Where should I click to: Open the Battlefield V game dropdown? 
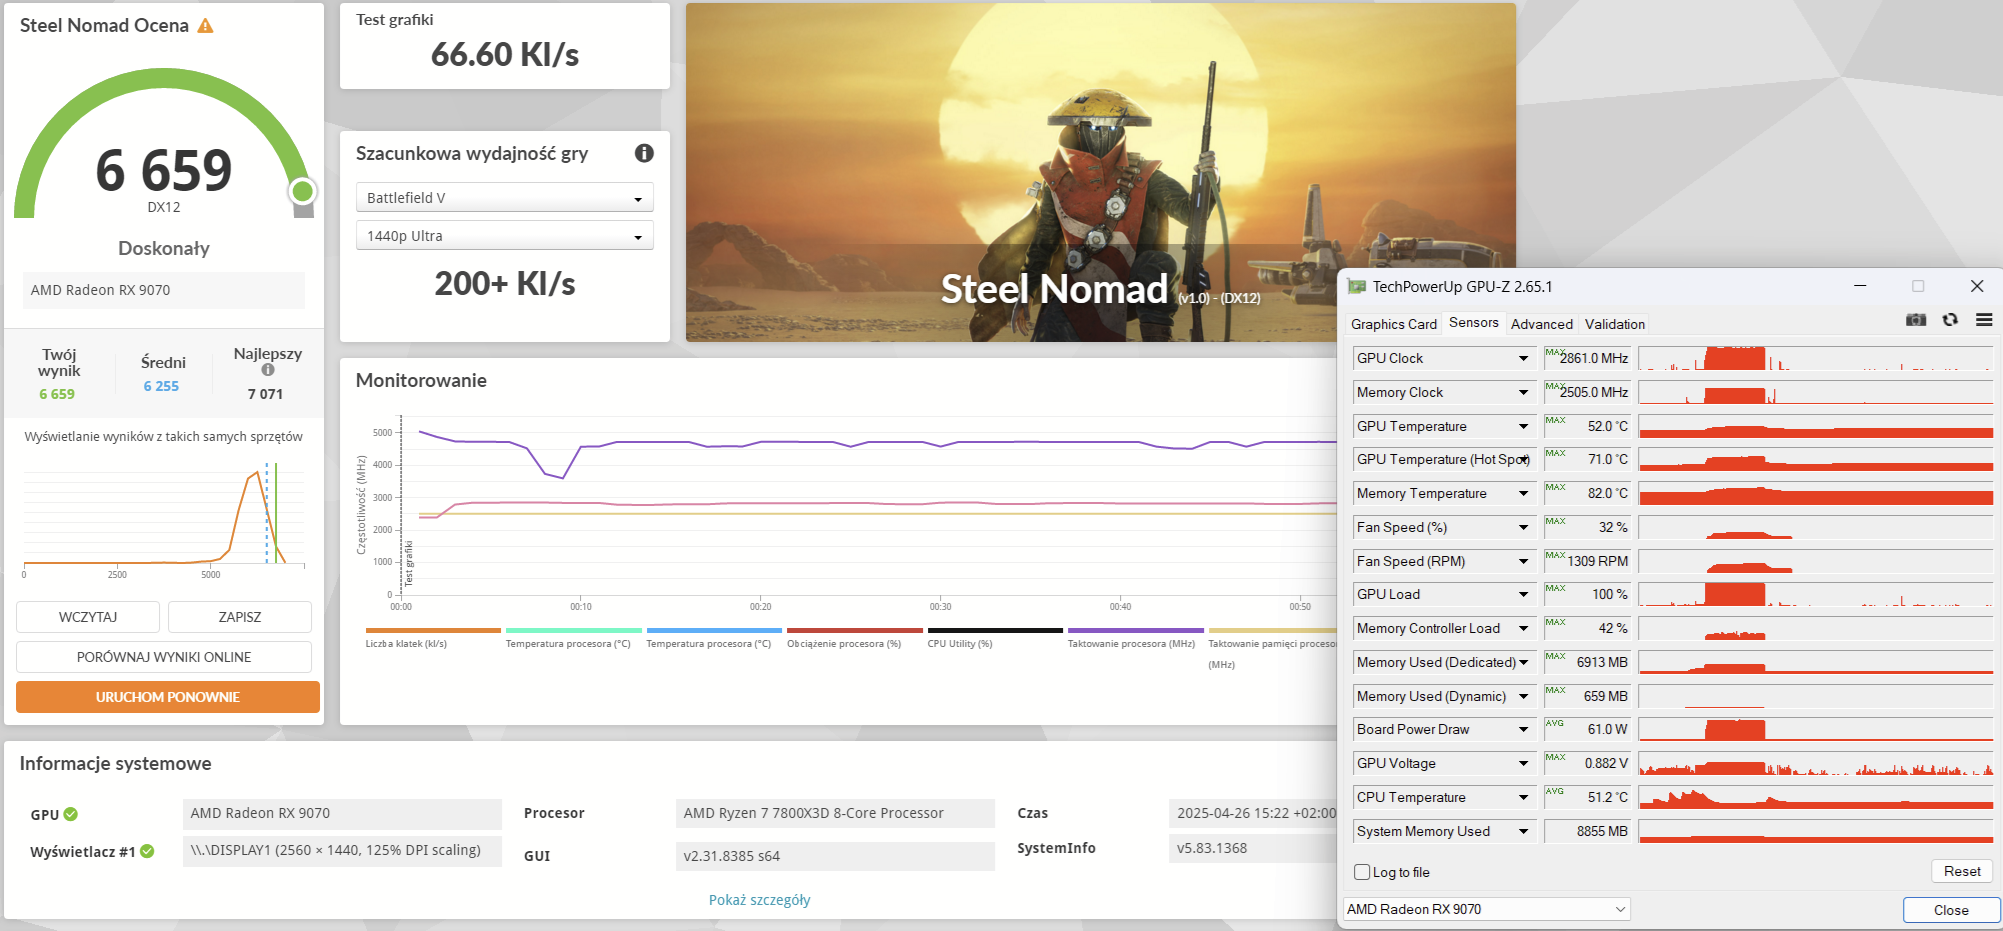[x=504, y=198]
